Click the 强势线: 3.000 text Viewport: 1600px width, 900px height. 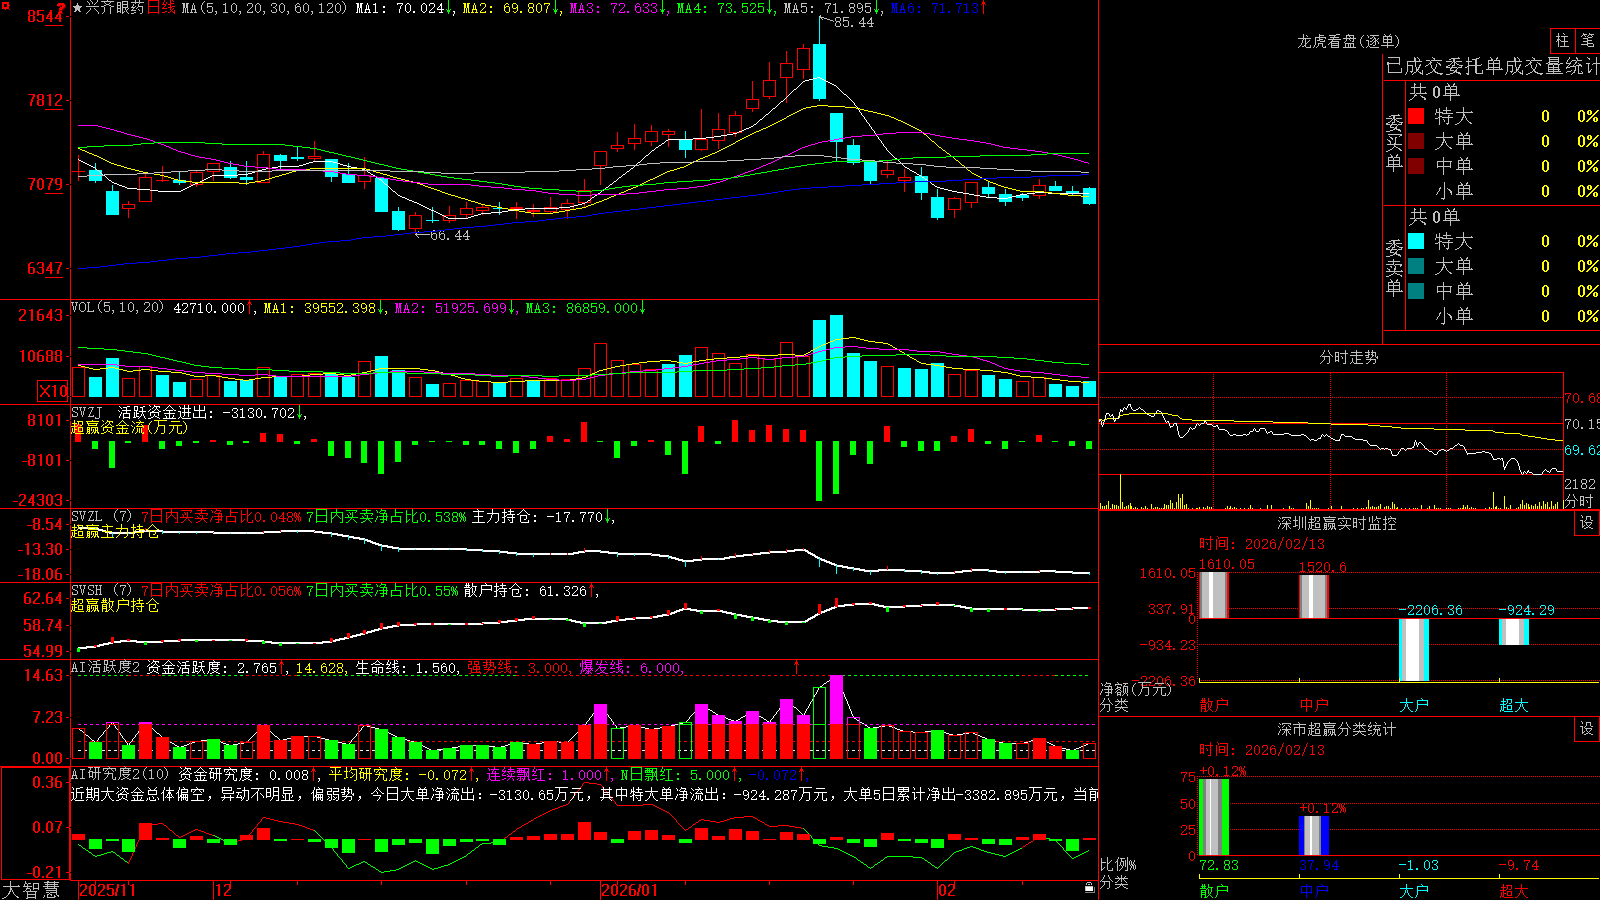[x=518, y=668]
